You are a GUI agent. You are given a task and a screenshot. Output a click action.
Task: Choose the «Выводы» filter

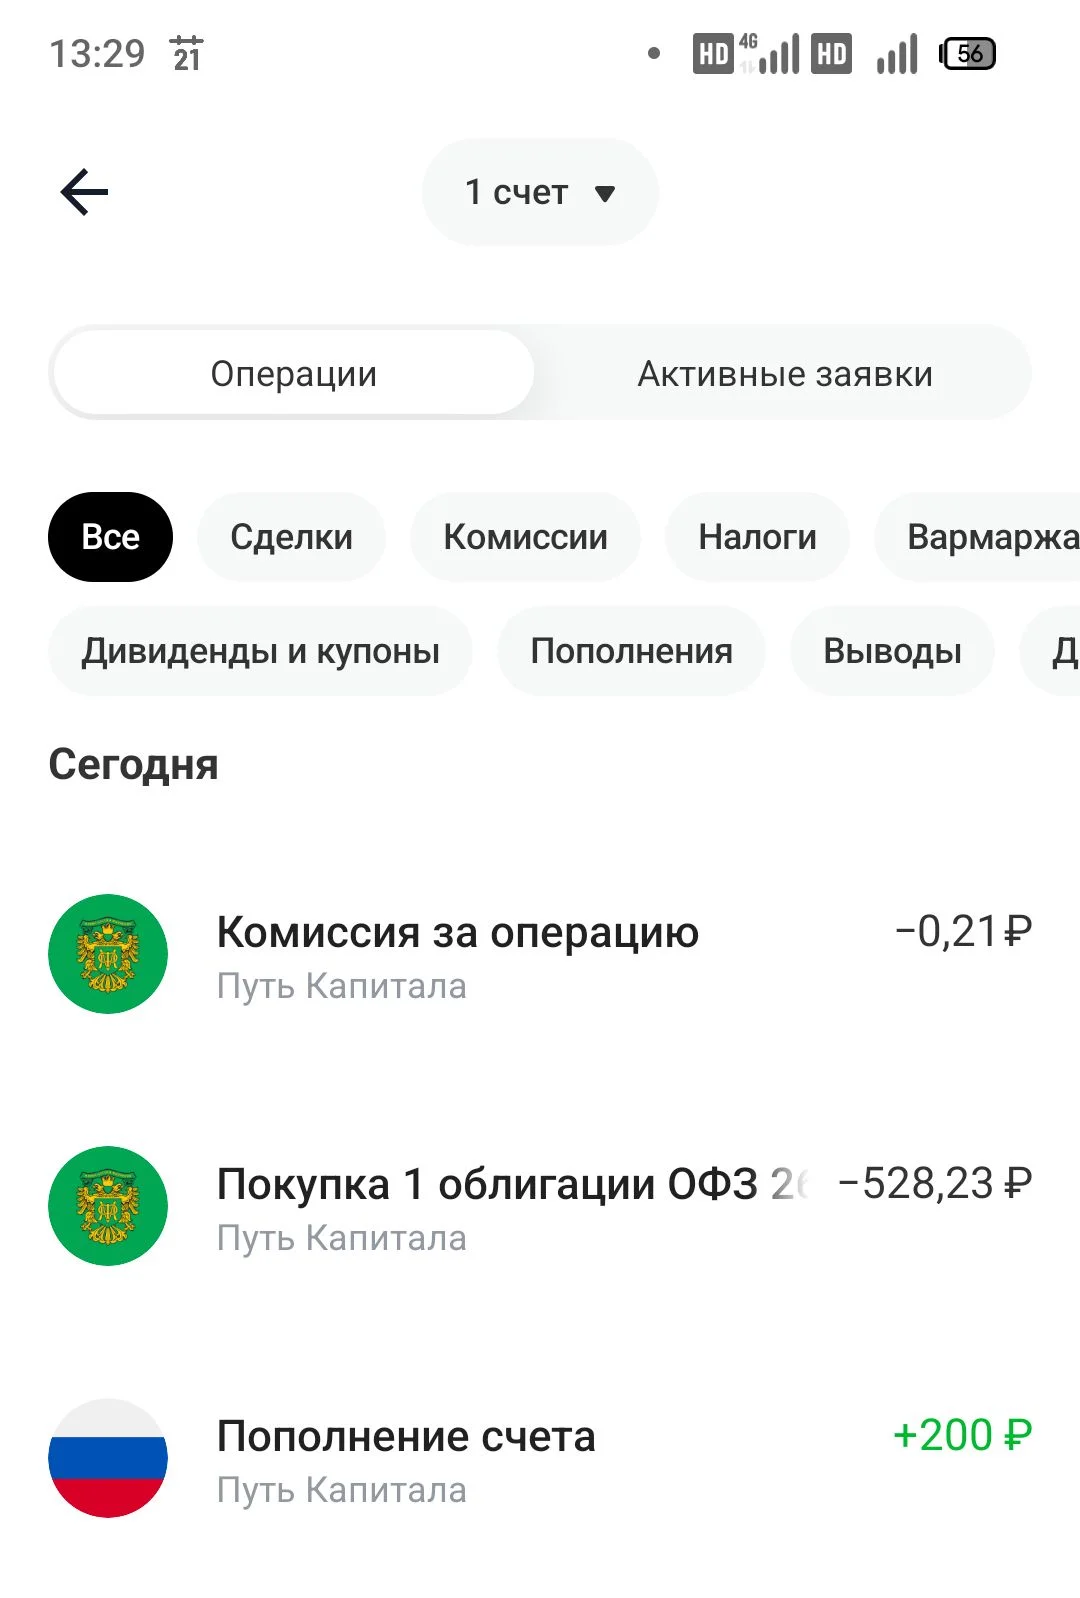892,651
